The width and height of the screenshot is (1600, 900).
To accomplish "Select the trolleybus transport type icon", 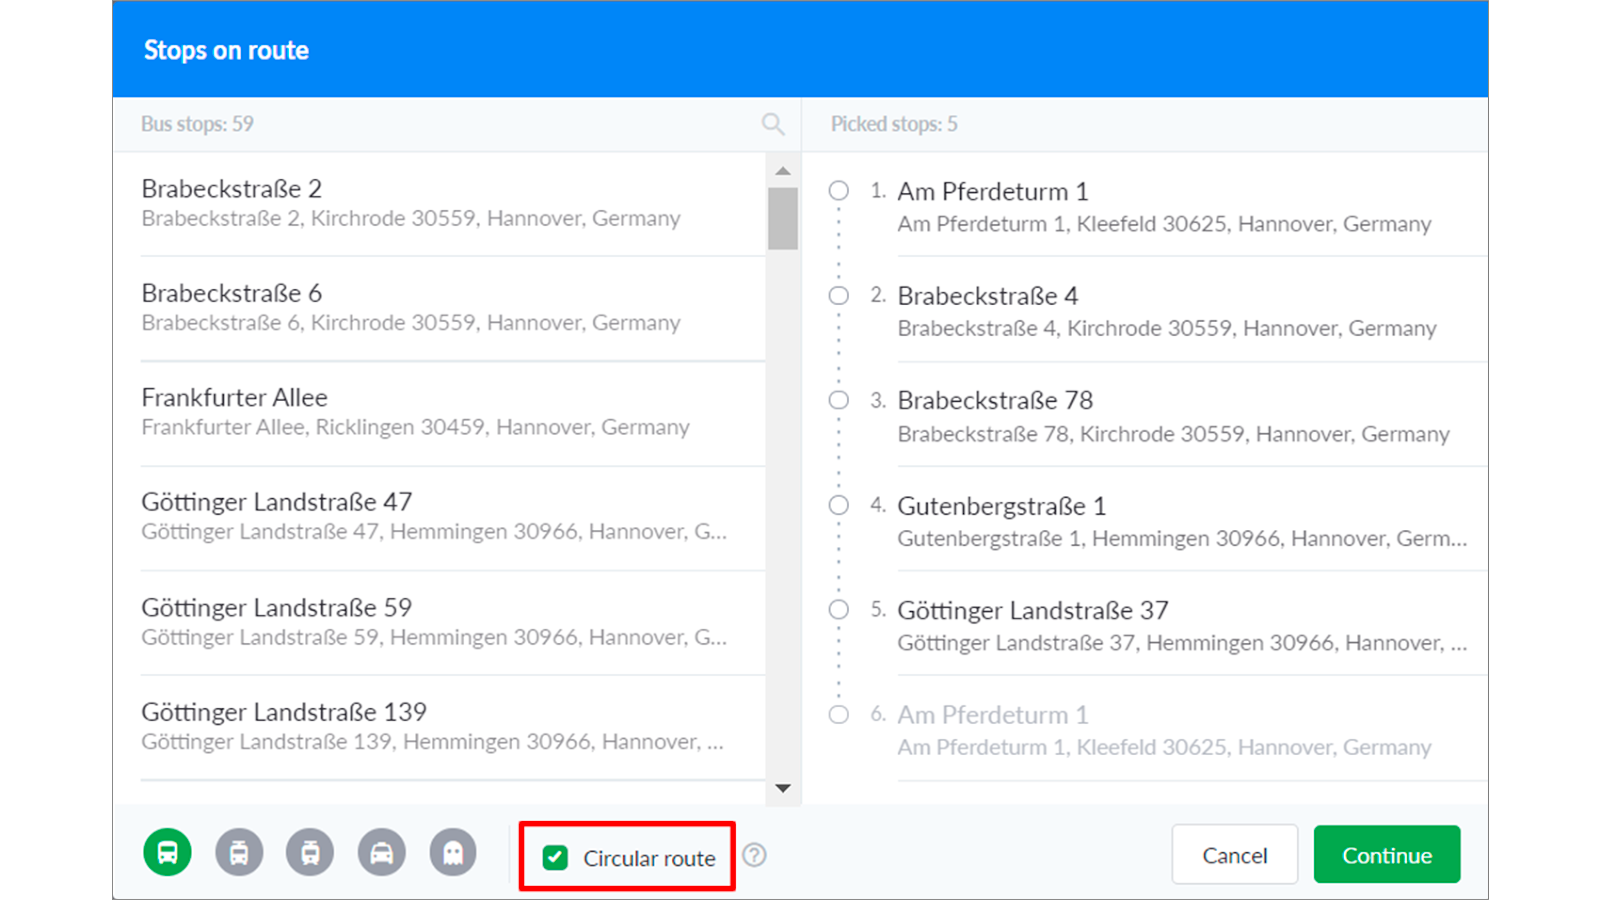I will [239, 853].
